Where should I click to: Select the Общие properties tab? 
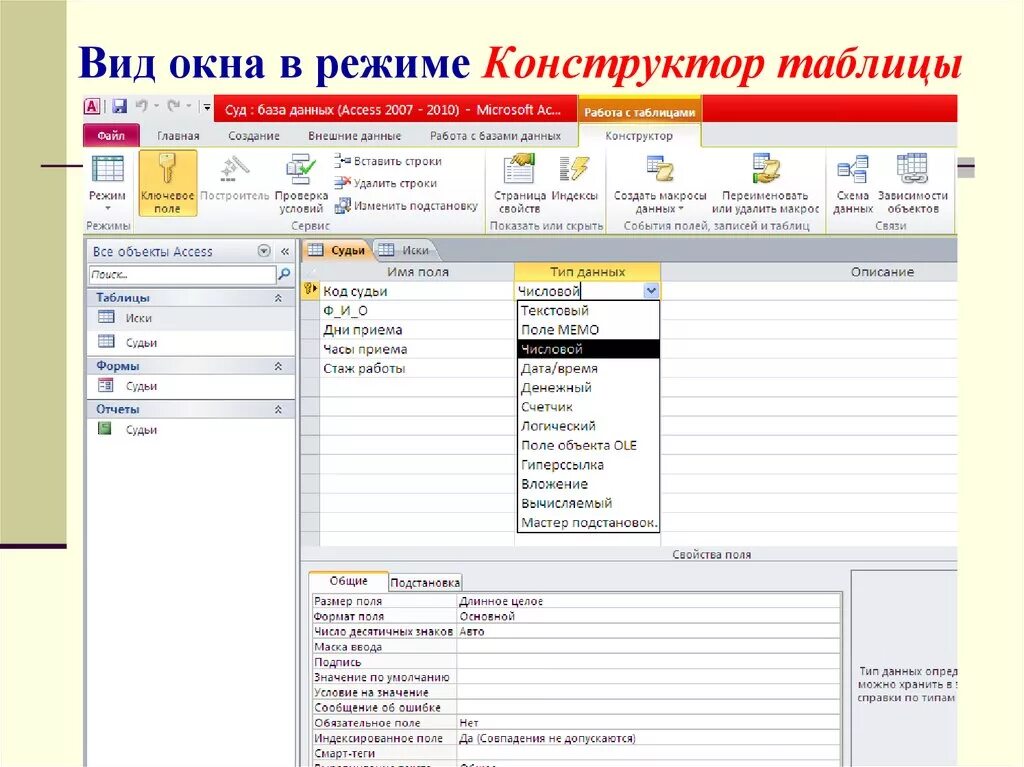(x=348, y=581)
